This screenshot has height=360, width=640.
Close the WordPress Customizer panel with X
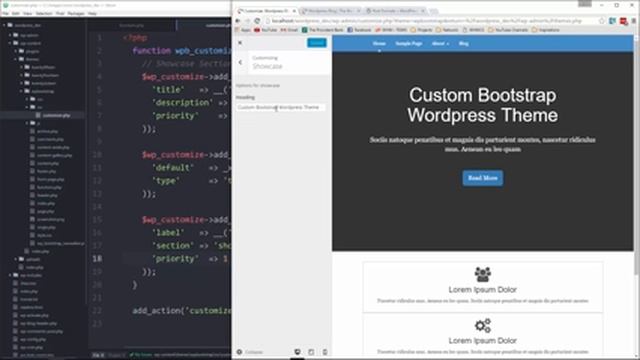240,42
